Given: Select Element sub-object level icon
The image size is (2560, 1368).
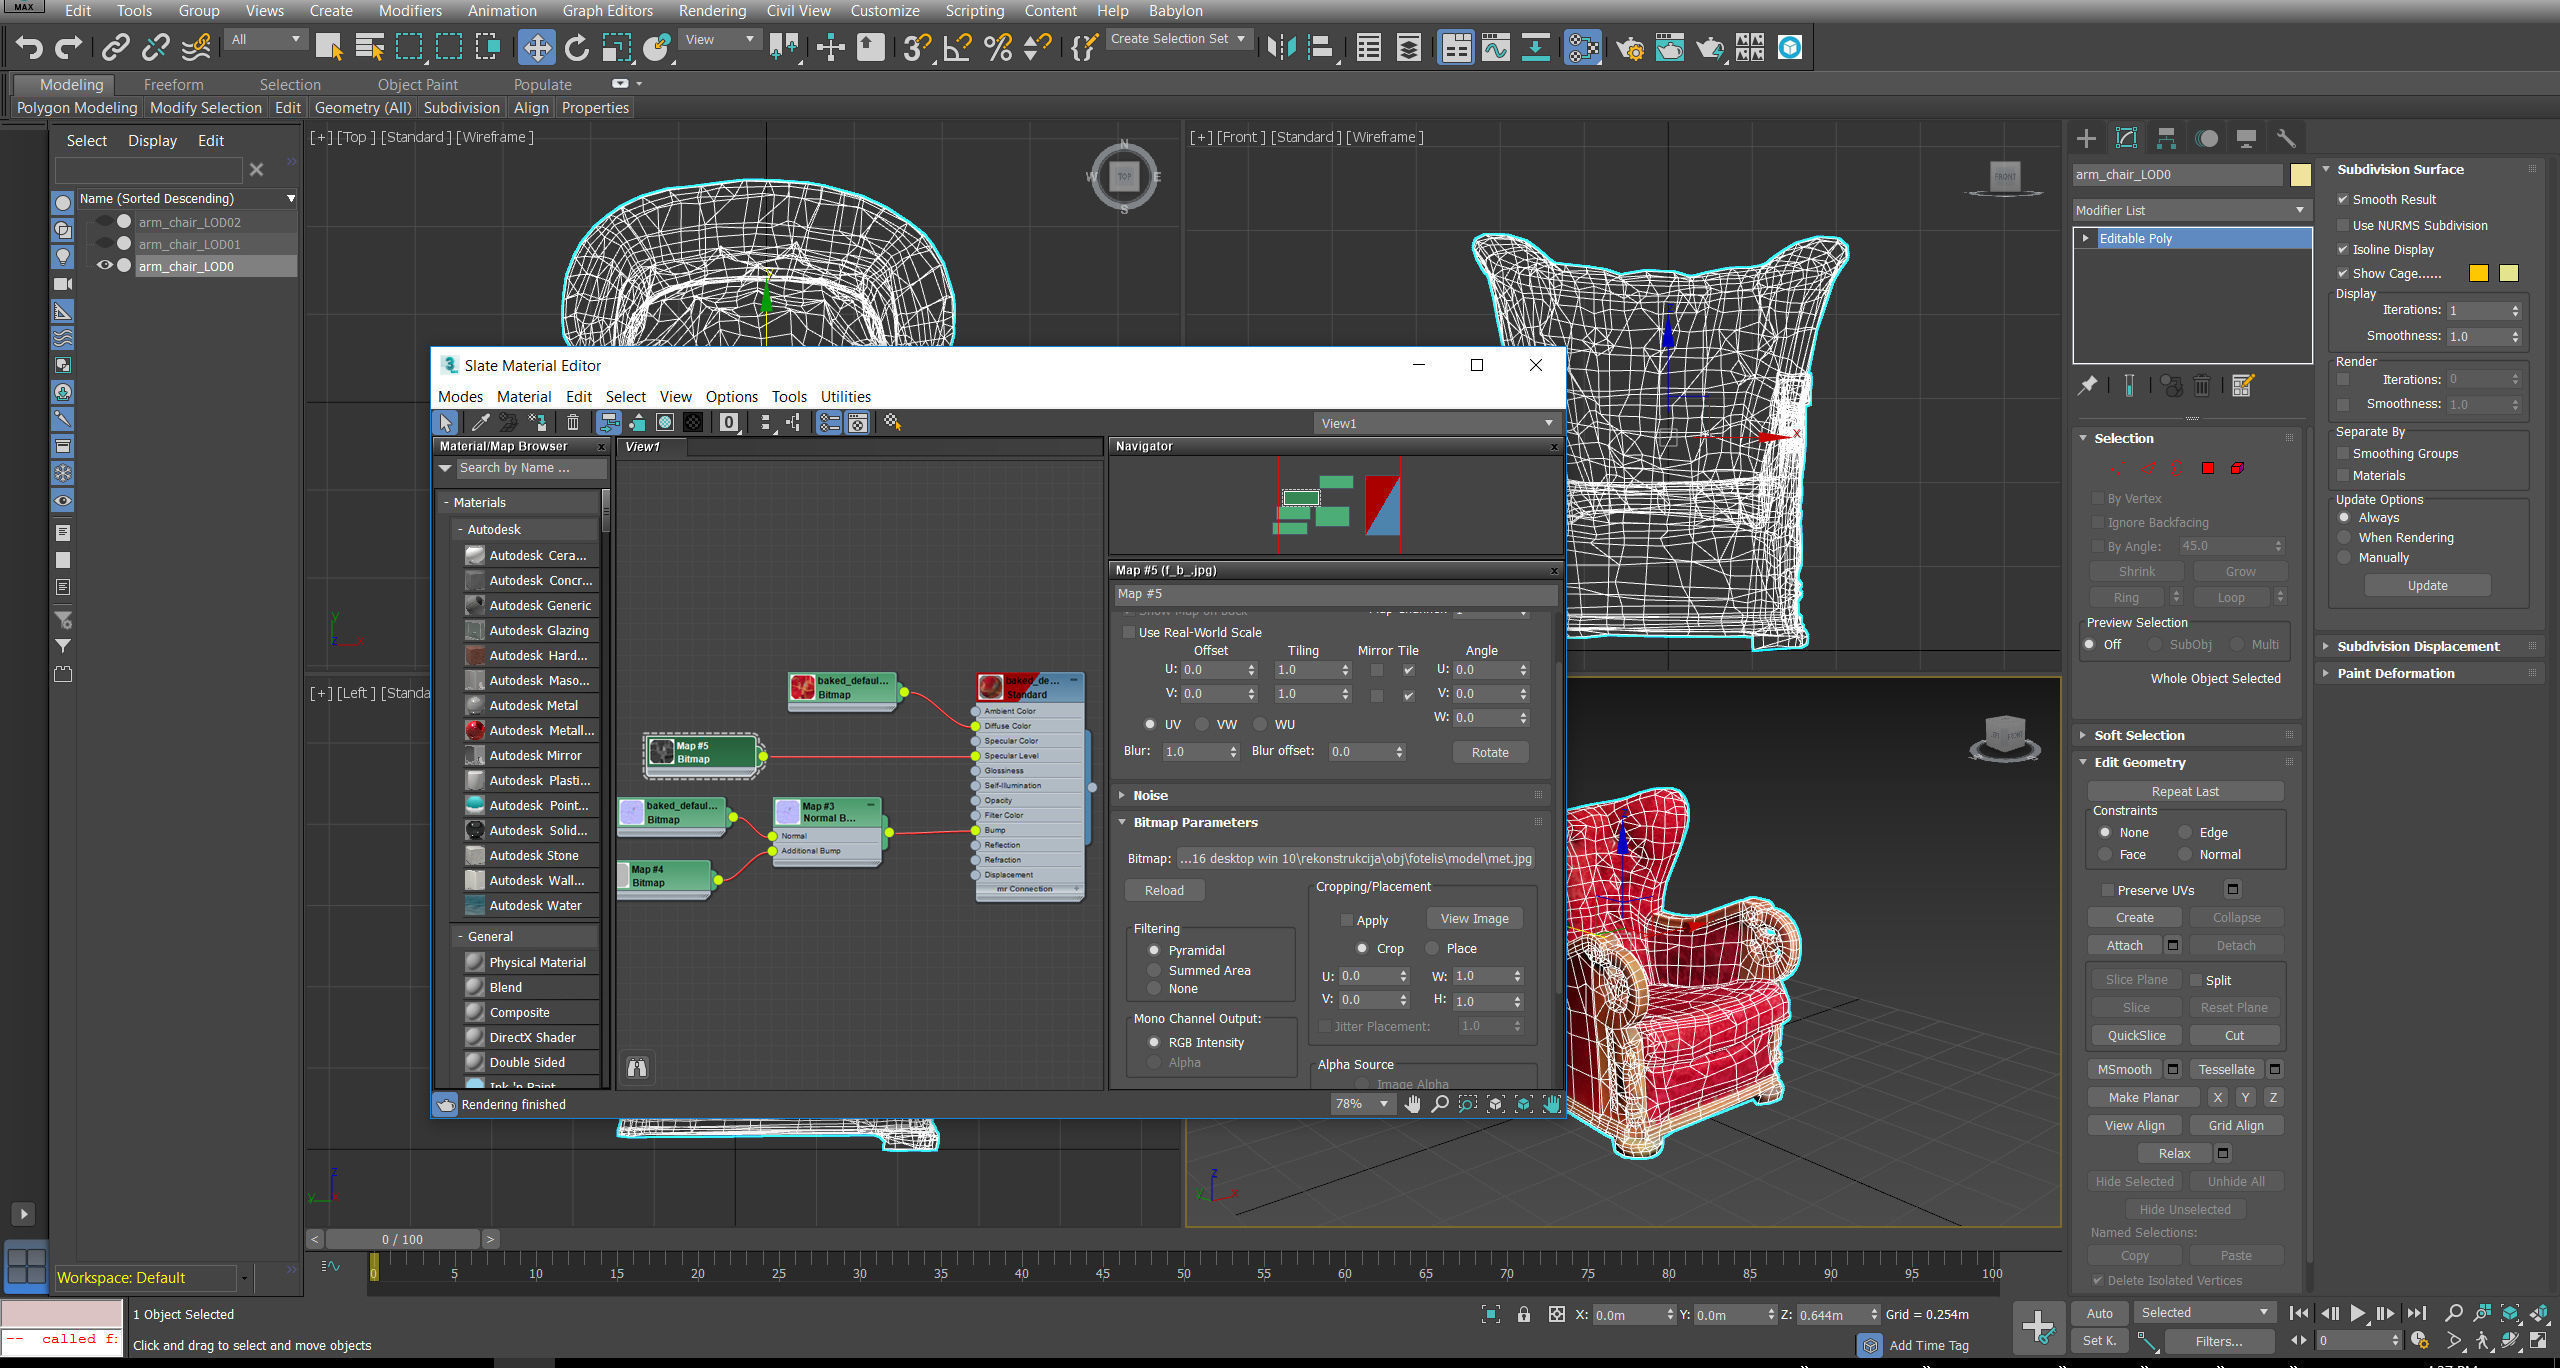Looking at the screenshot, I should coord(2237,468).
